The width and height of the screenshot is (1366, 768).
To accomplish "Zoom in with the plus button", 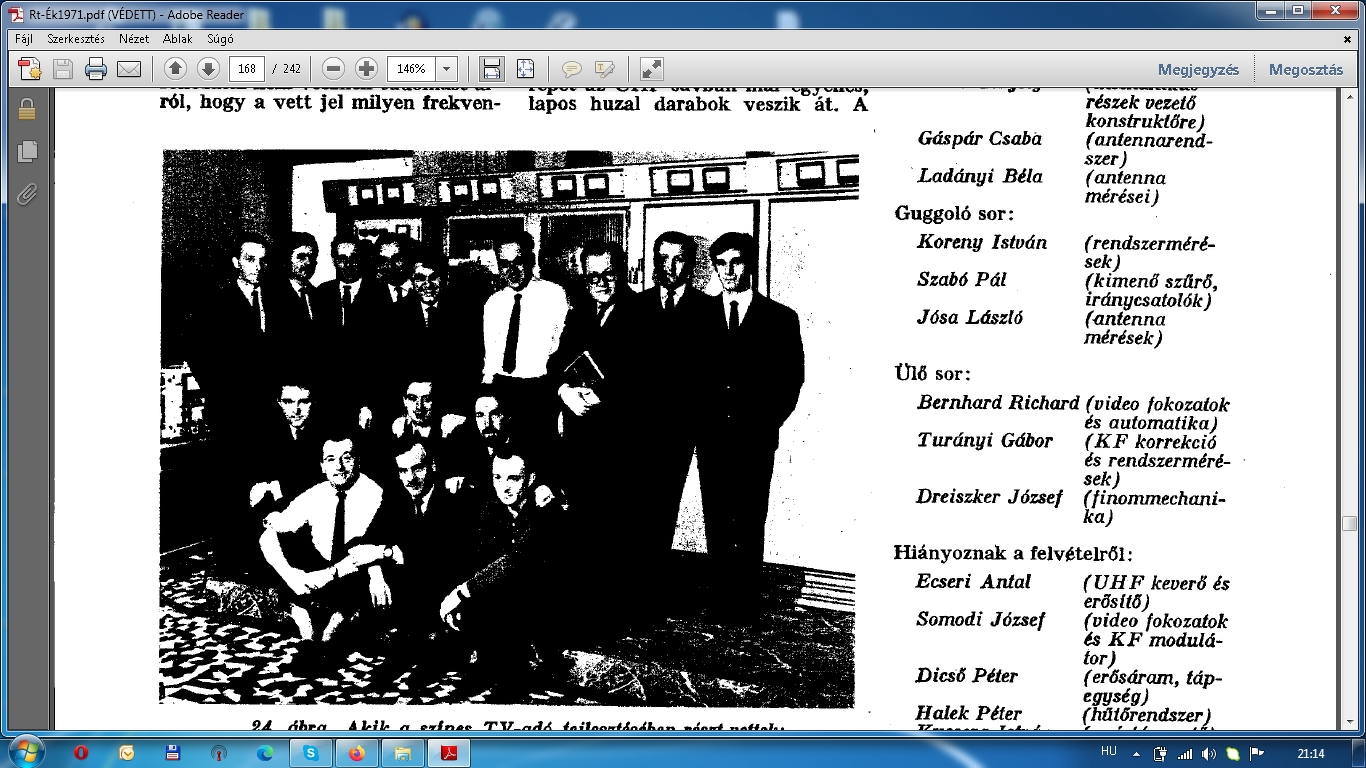I will (x=367, y=69).
